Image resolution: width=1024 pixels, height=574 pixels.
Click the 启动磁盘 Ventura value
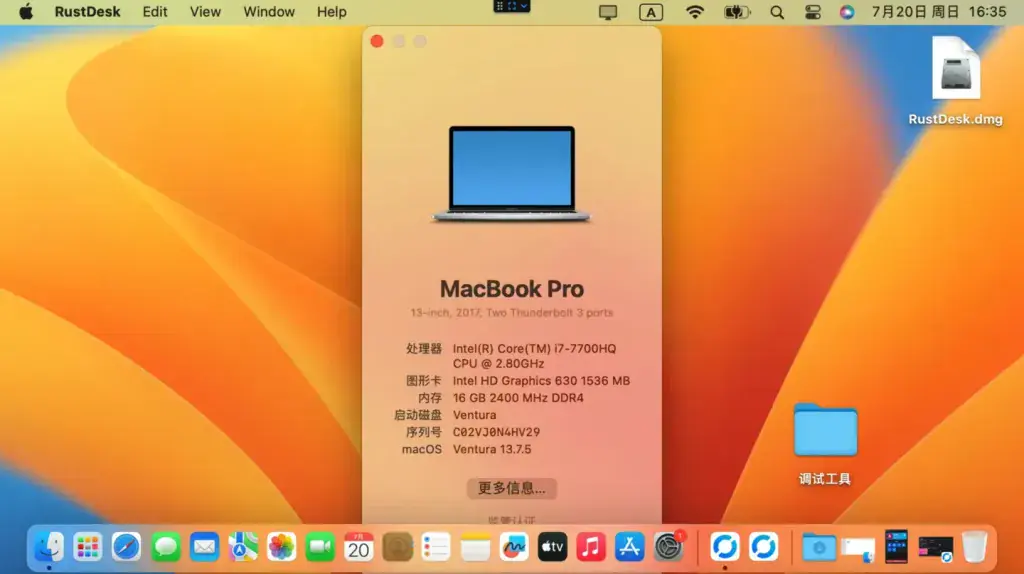[x=474, y=415]
